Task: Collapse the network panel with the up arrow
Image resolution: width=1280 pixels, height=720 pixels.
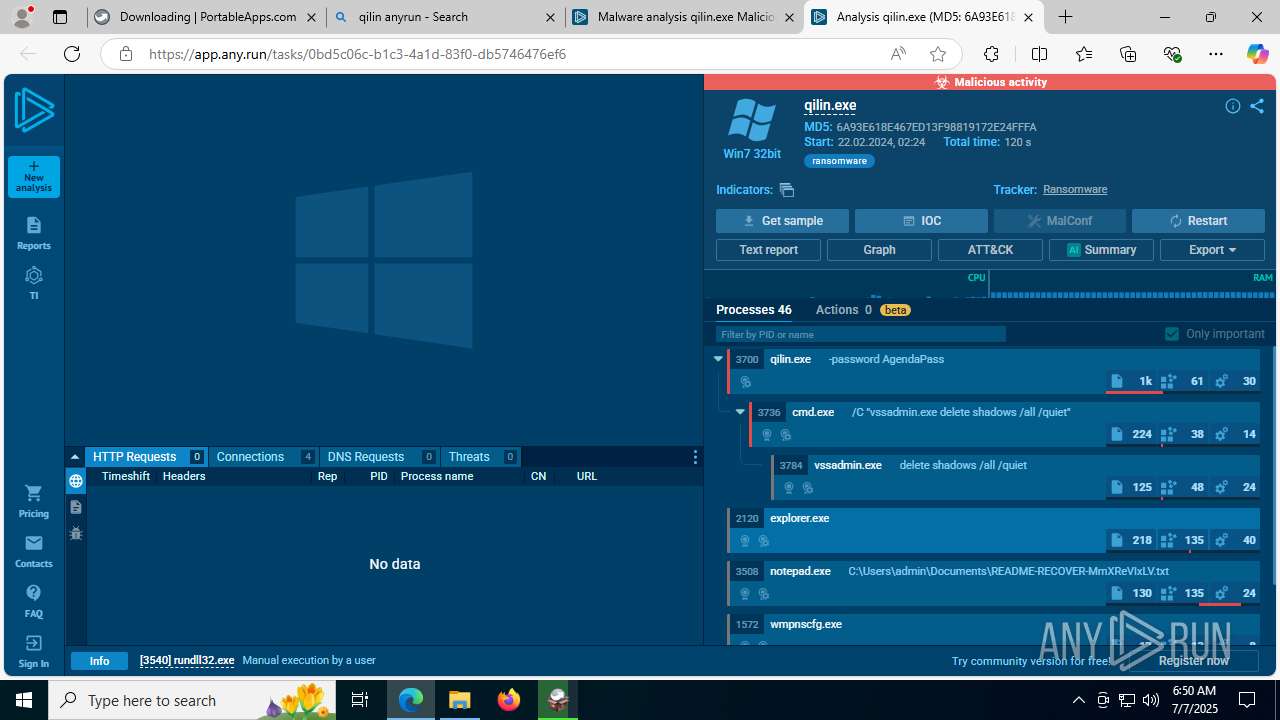Action: pyautogui.click(x=75, y=457)
